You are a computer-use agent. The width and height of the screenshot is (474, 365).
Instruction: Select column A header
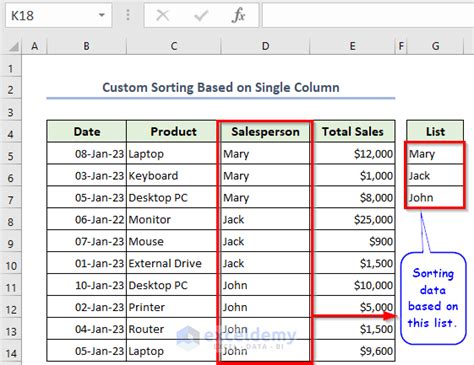(34, 46)
